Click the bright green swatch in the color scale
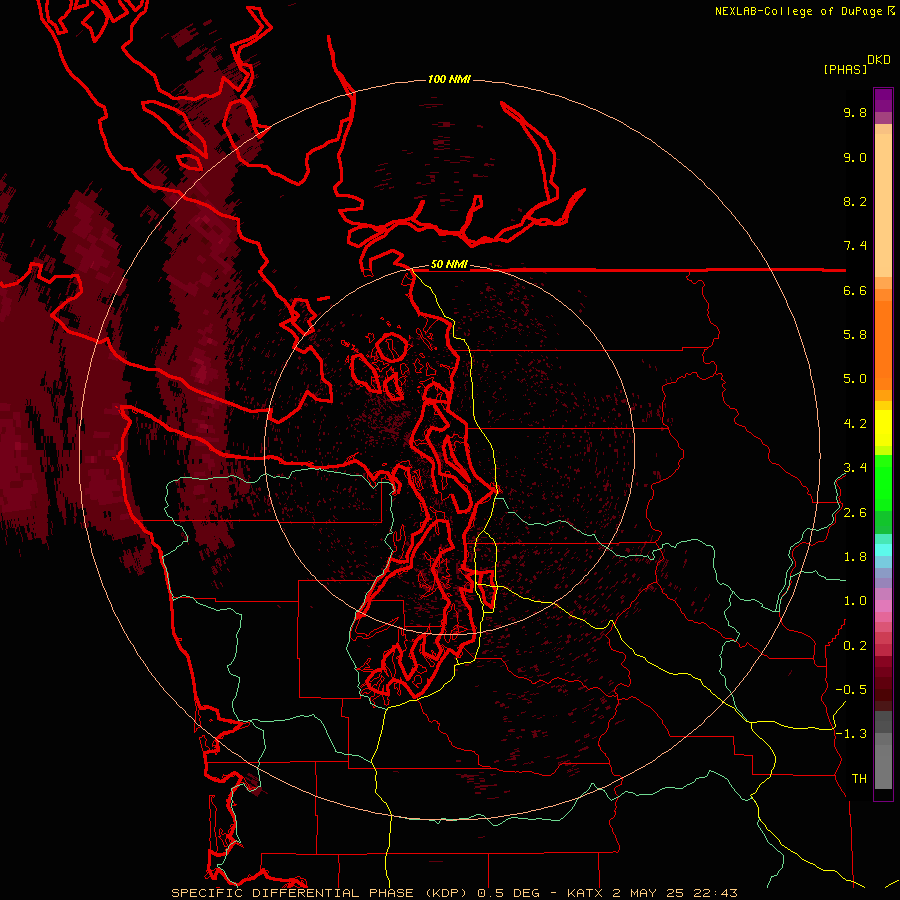This screenshot has width=900, height=900. coord(883,481)
